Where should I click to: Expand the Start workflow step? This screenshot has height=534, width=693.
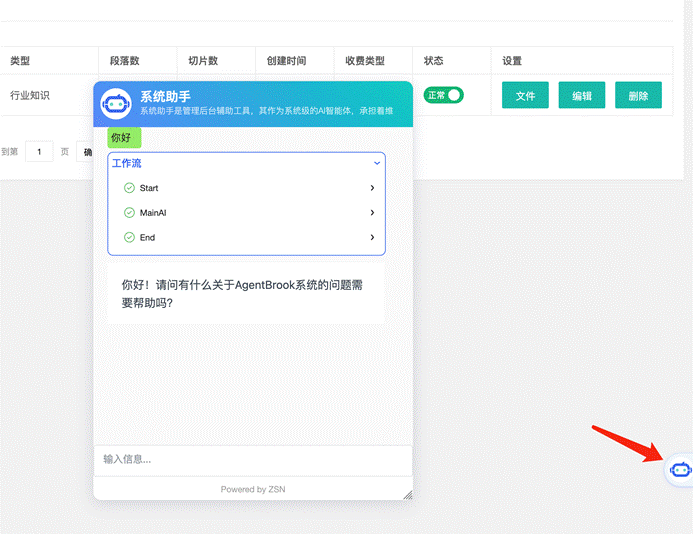click(x=372, y=188)
